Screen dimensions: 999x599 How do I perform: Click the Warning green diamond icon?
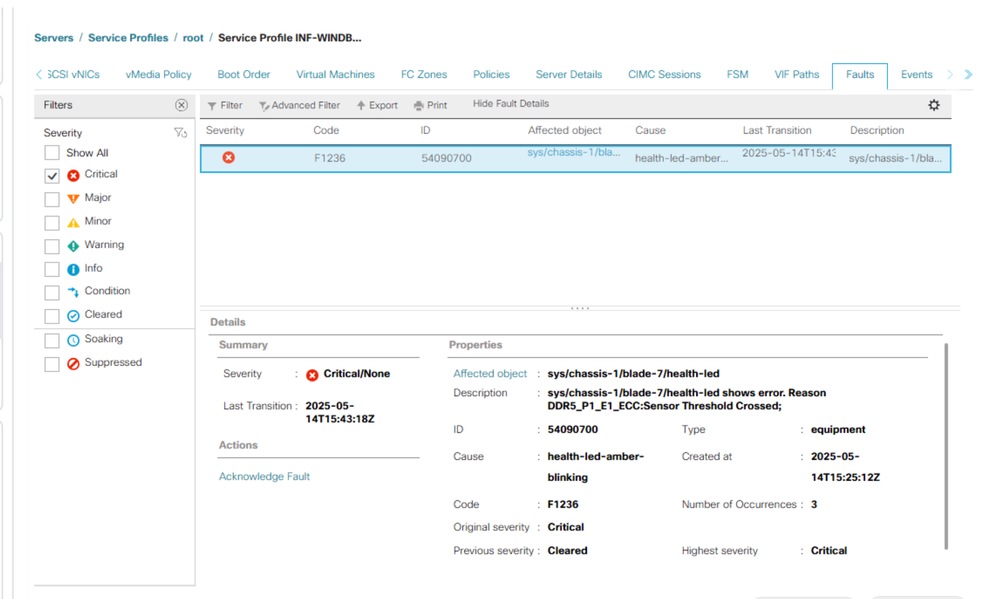[73, 246]
